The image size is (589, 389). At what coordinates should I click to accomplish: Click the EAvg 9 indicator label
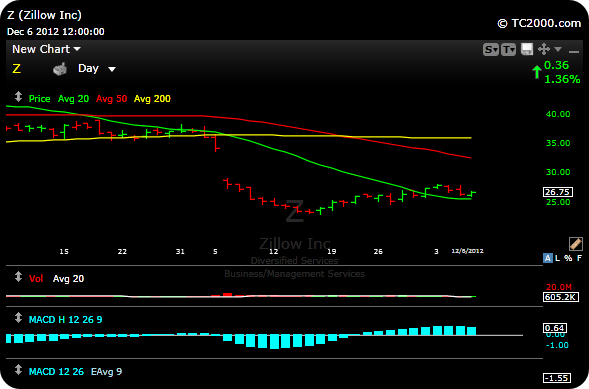click(106, 372)
